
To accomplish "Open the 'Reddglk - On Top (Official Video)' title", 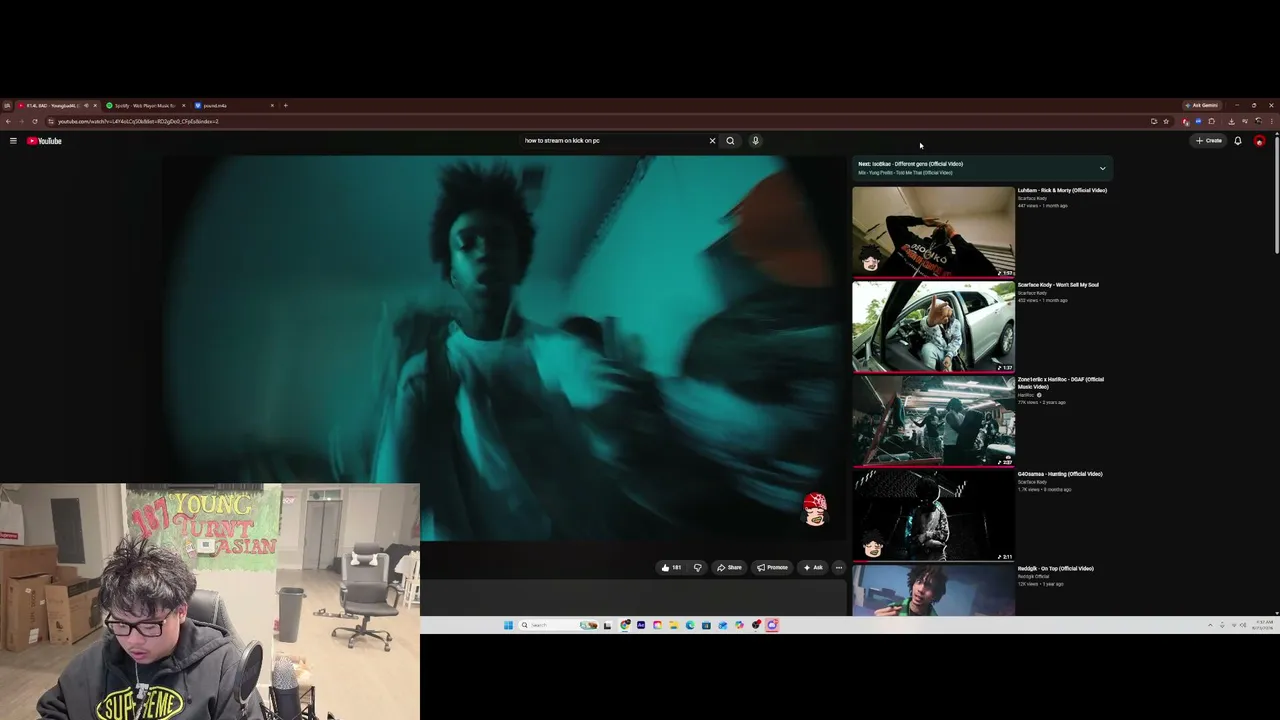I will point(1055,569).
